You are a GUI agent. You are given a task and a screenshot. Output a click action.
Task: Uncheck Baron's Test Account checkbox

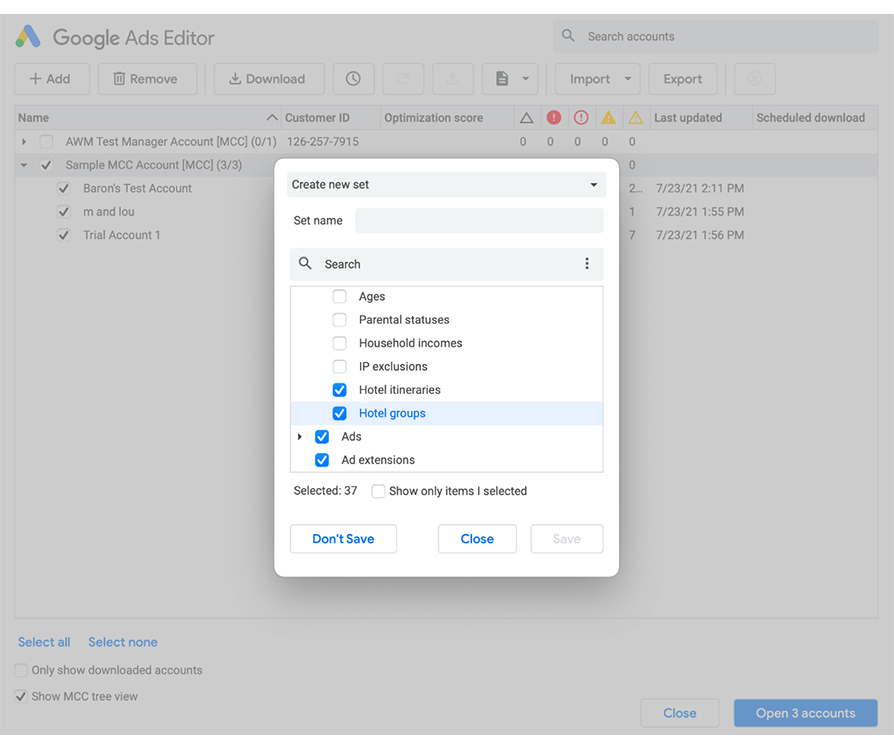[64, 188]
